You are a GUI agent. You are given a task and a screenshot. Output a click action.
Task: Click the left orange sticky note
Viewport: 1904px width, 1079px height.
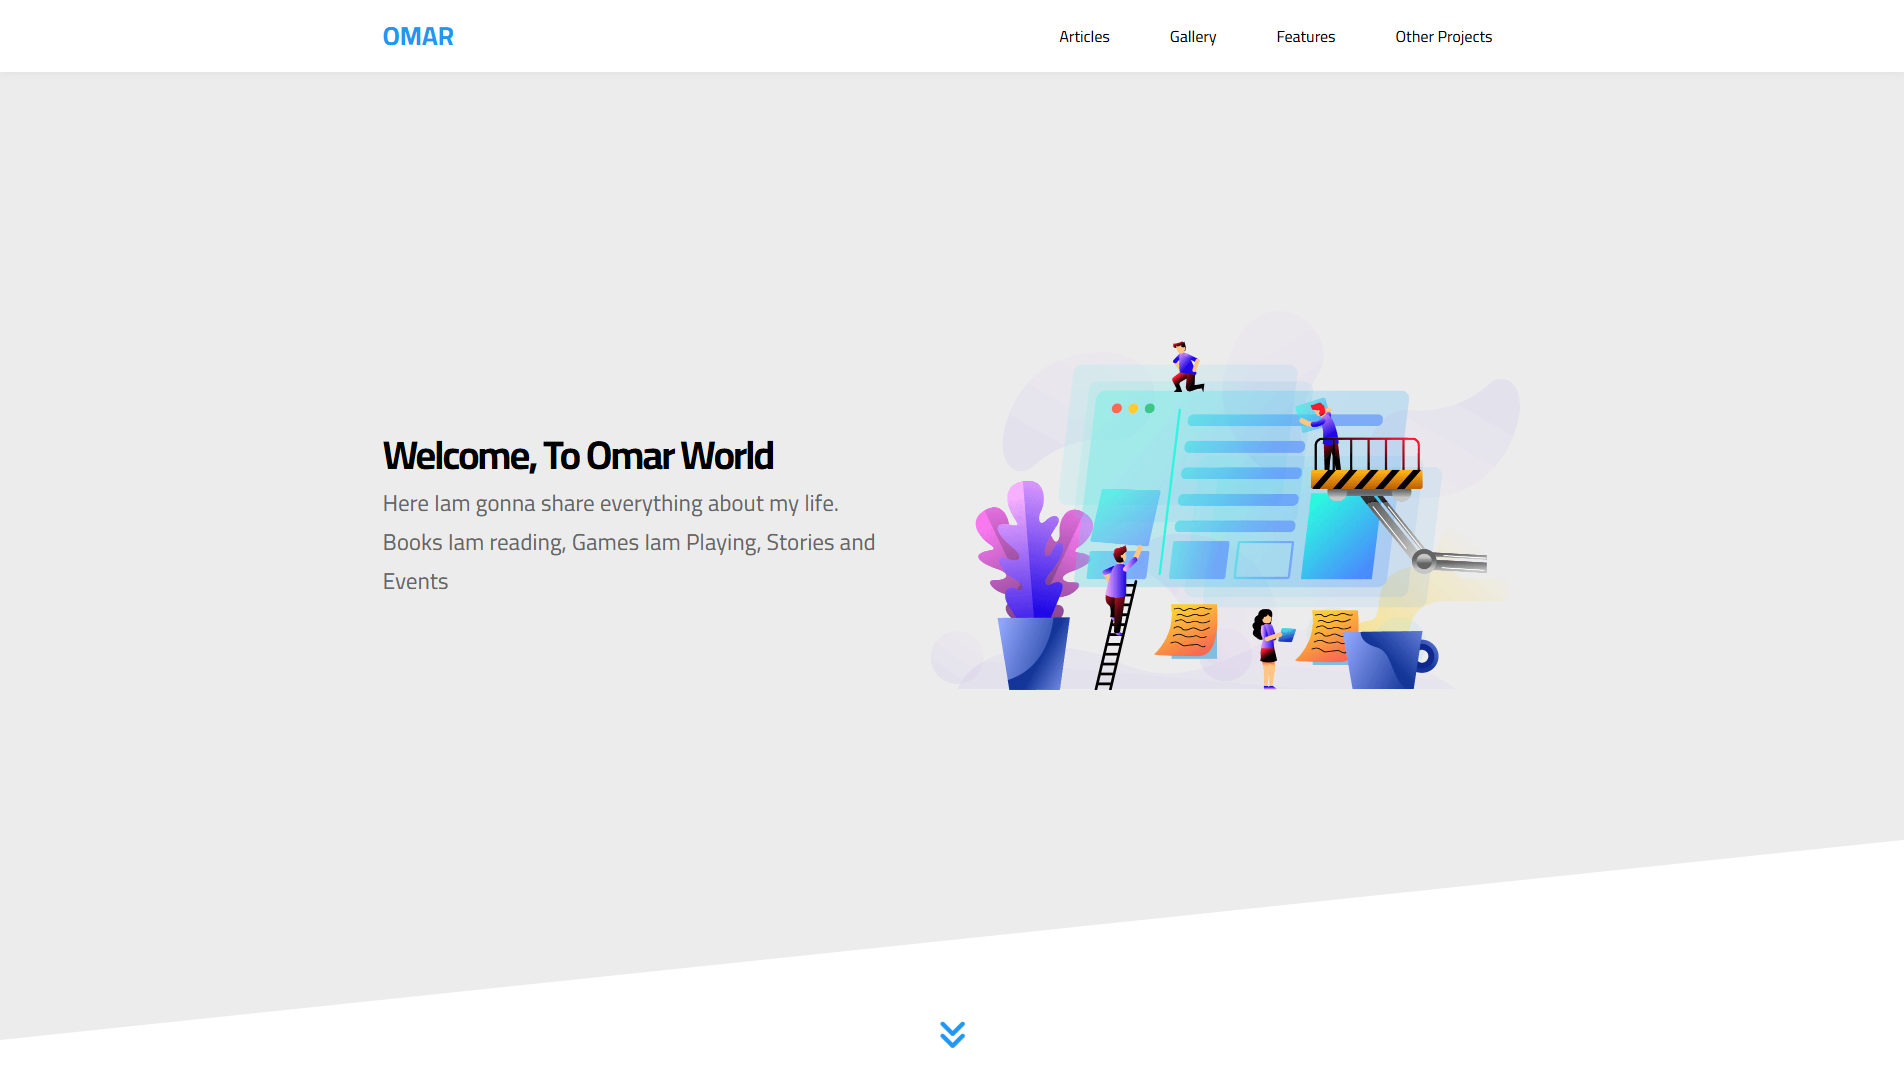[1189, 630]
